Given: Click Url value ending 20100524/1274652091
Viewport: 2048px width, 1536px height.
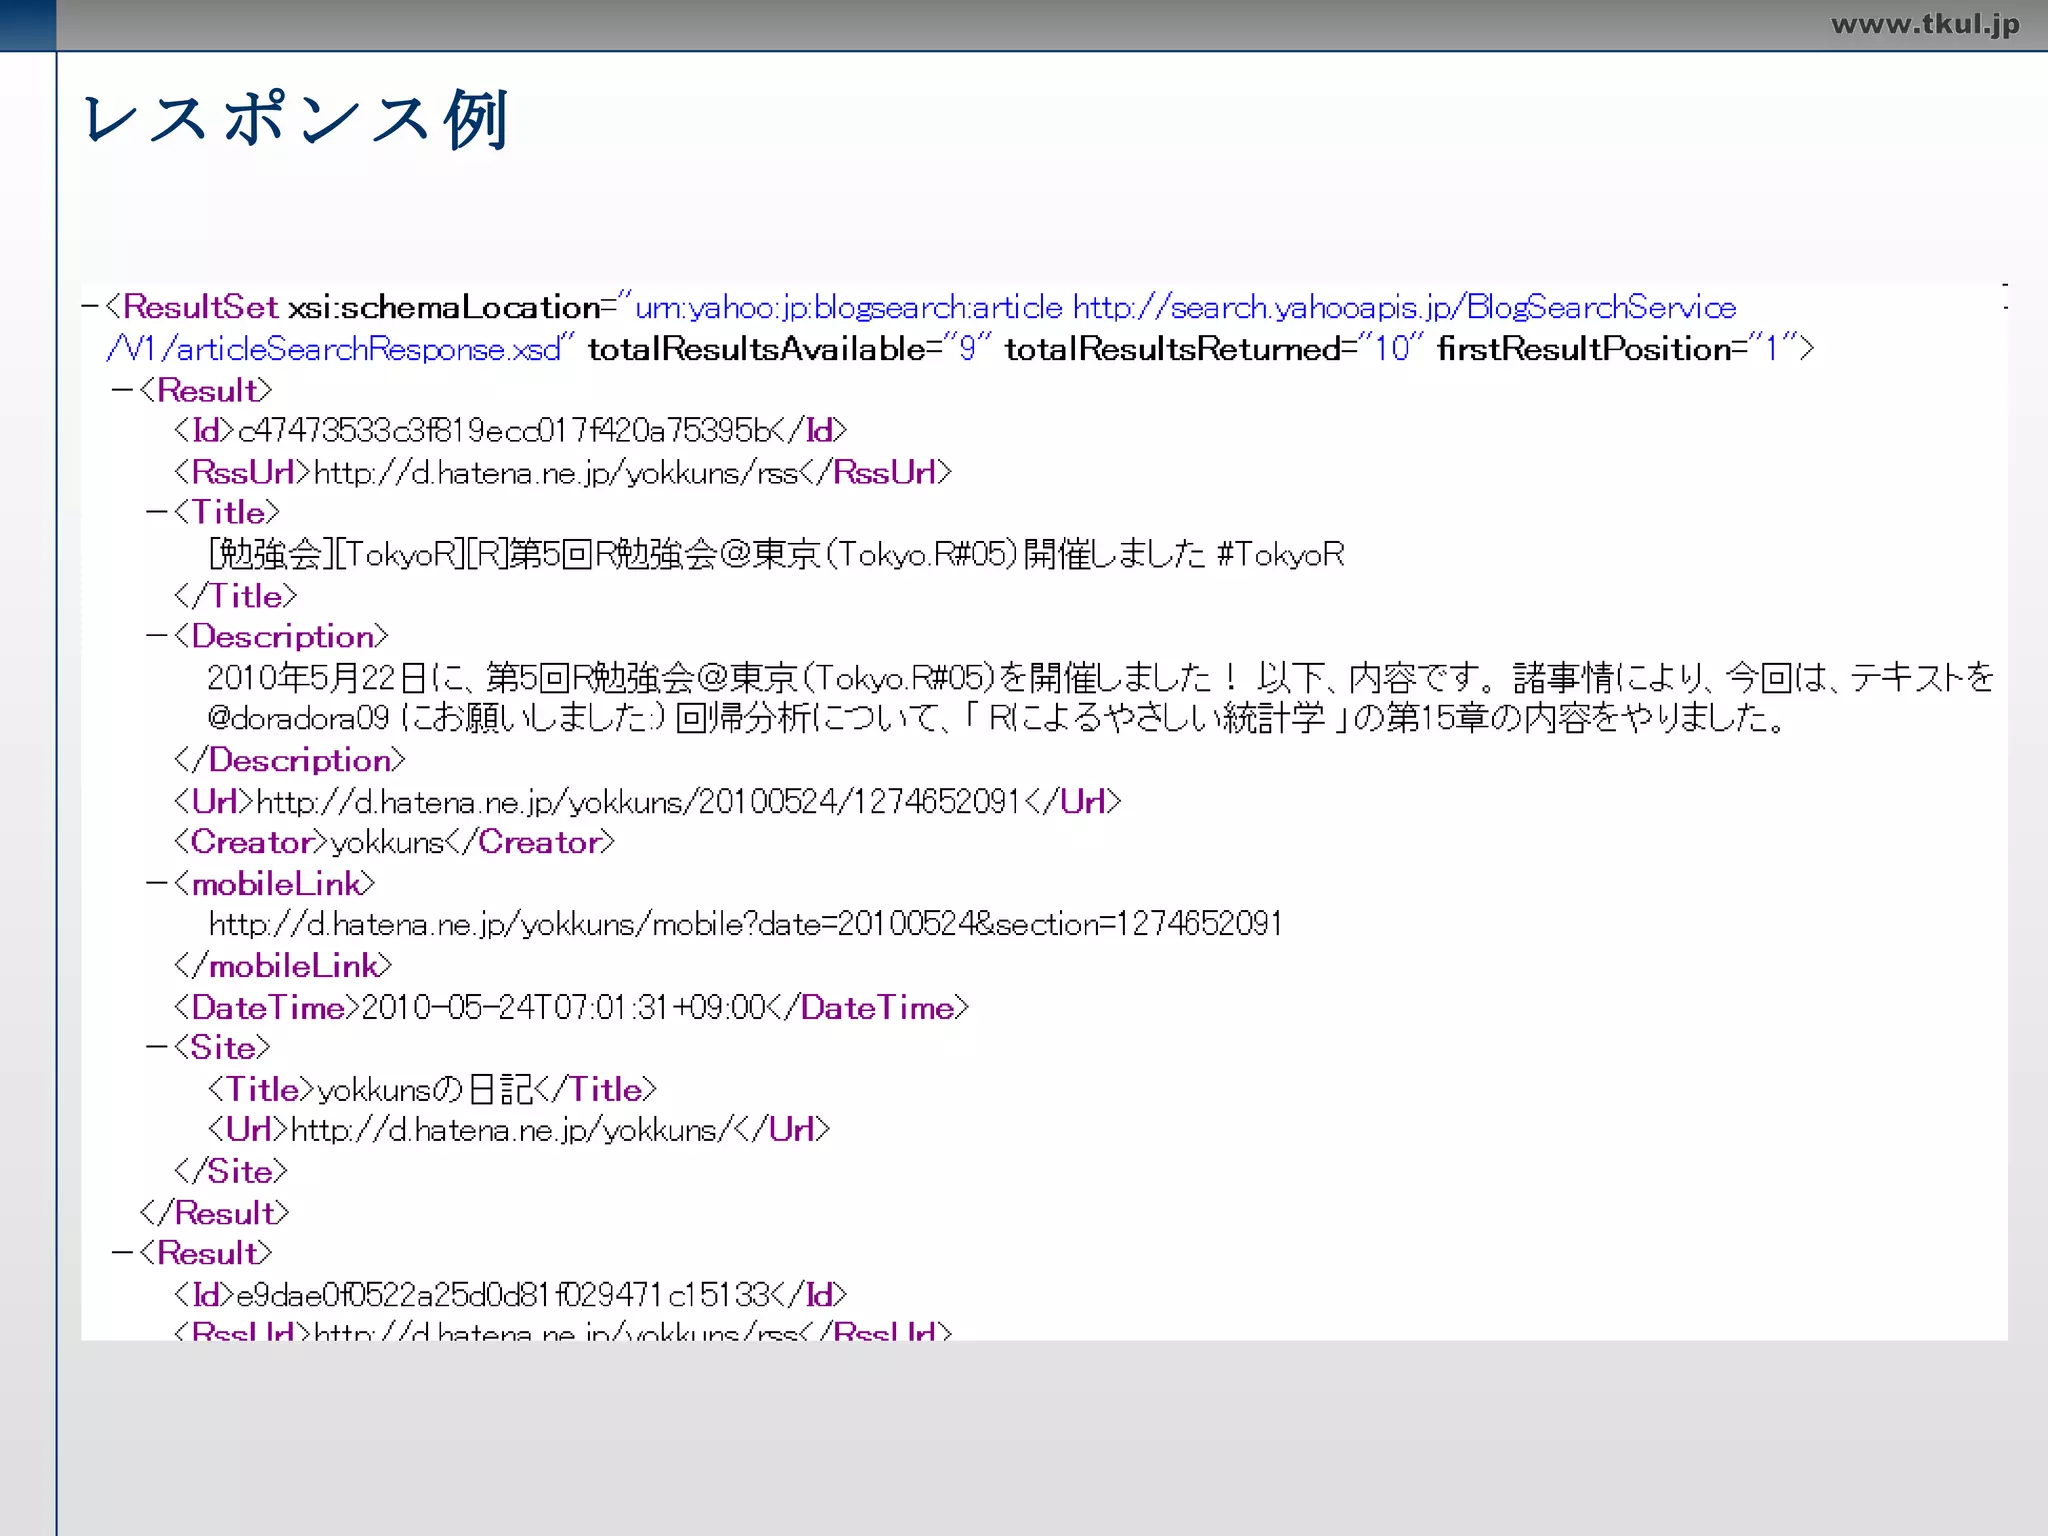Looking at the screenshot, I should (638, 802).
